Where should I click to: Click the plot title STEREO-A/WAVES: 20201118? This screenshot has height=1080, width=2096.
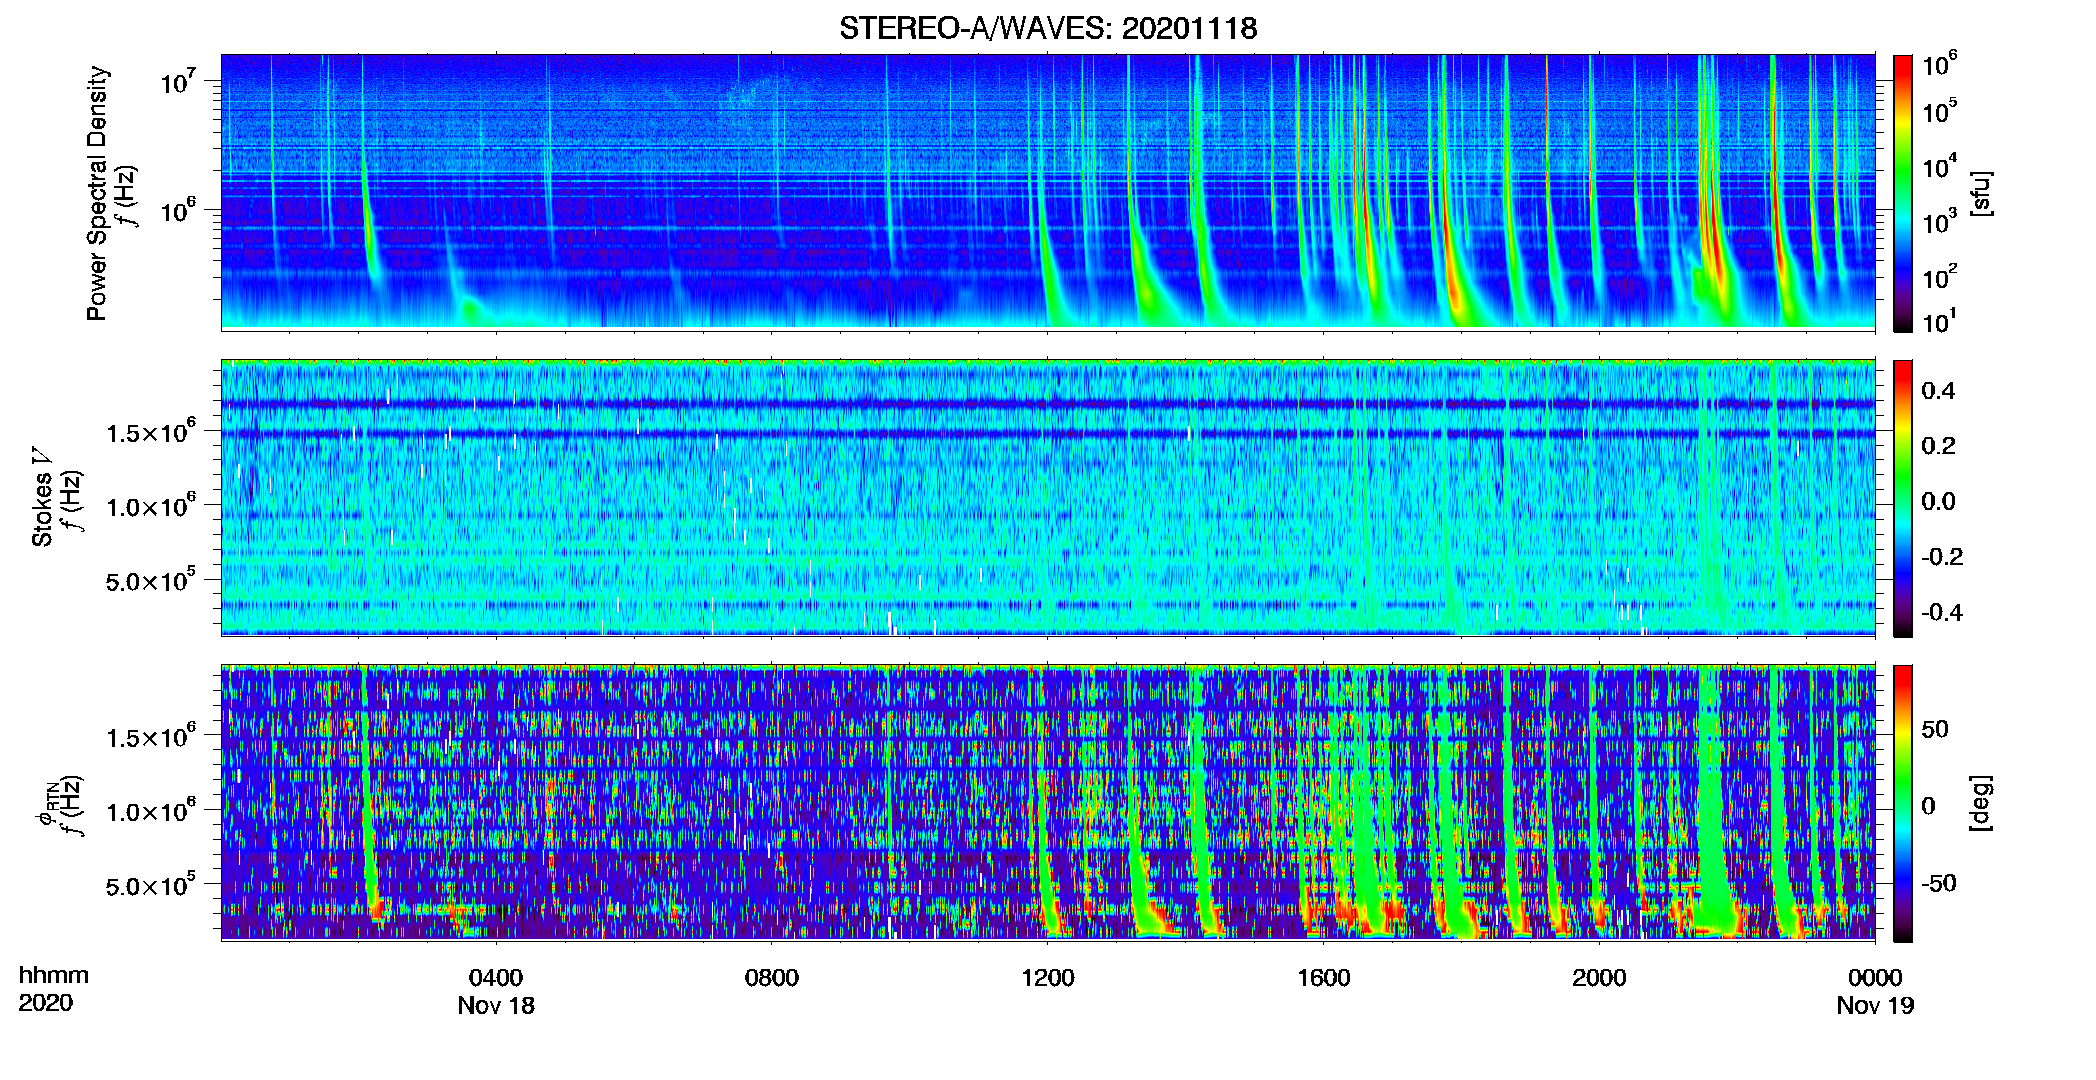1048,28
